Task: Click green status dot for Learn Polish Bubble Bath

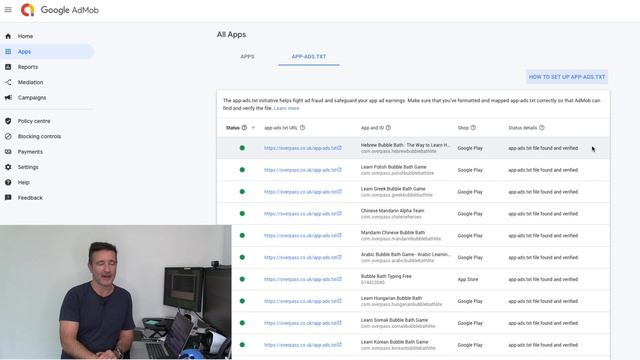Action: [x=242, y=170]
